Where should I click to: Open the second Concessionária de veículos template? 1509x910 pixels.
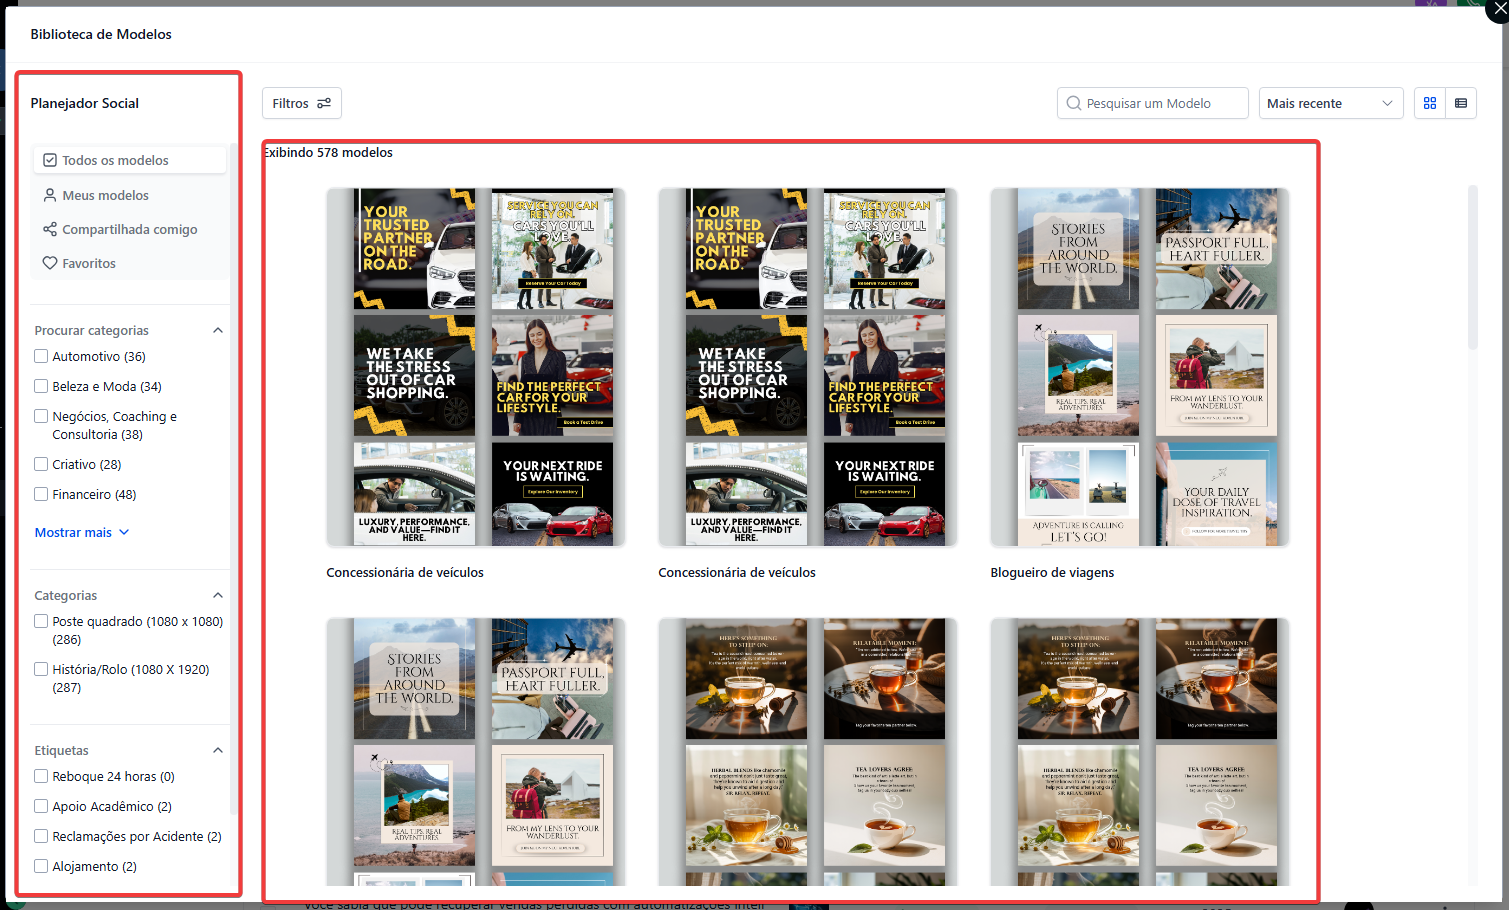click(x=808, y=367)
